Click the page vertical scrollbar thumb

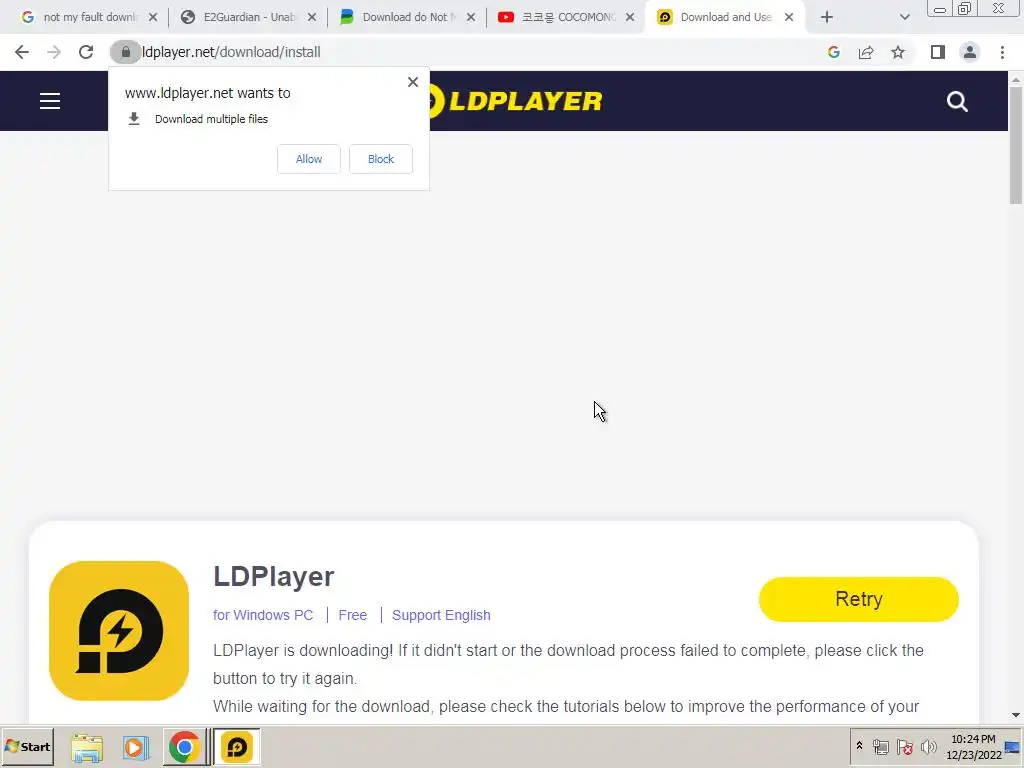tap(1016, 145)
